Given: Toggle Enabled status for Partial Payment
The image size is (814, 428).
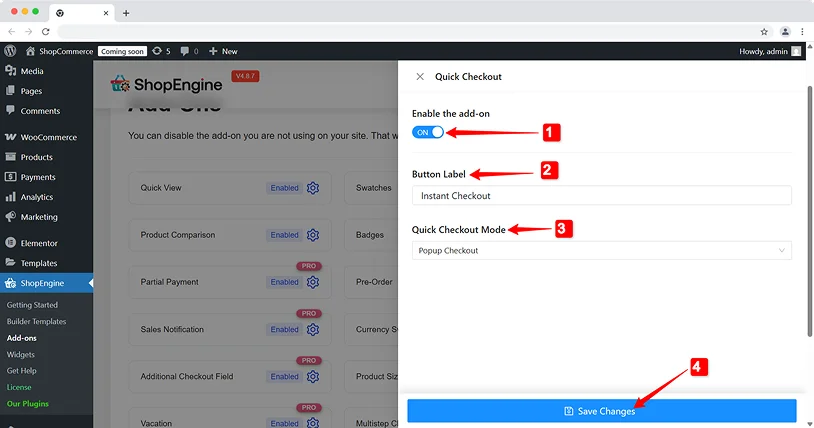Looking at the screenshot, I should pyautogui.click(x=284, y=282).
